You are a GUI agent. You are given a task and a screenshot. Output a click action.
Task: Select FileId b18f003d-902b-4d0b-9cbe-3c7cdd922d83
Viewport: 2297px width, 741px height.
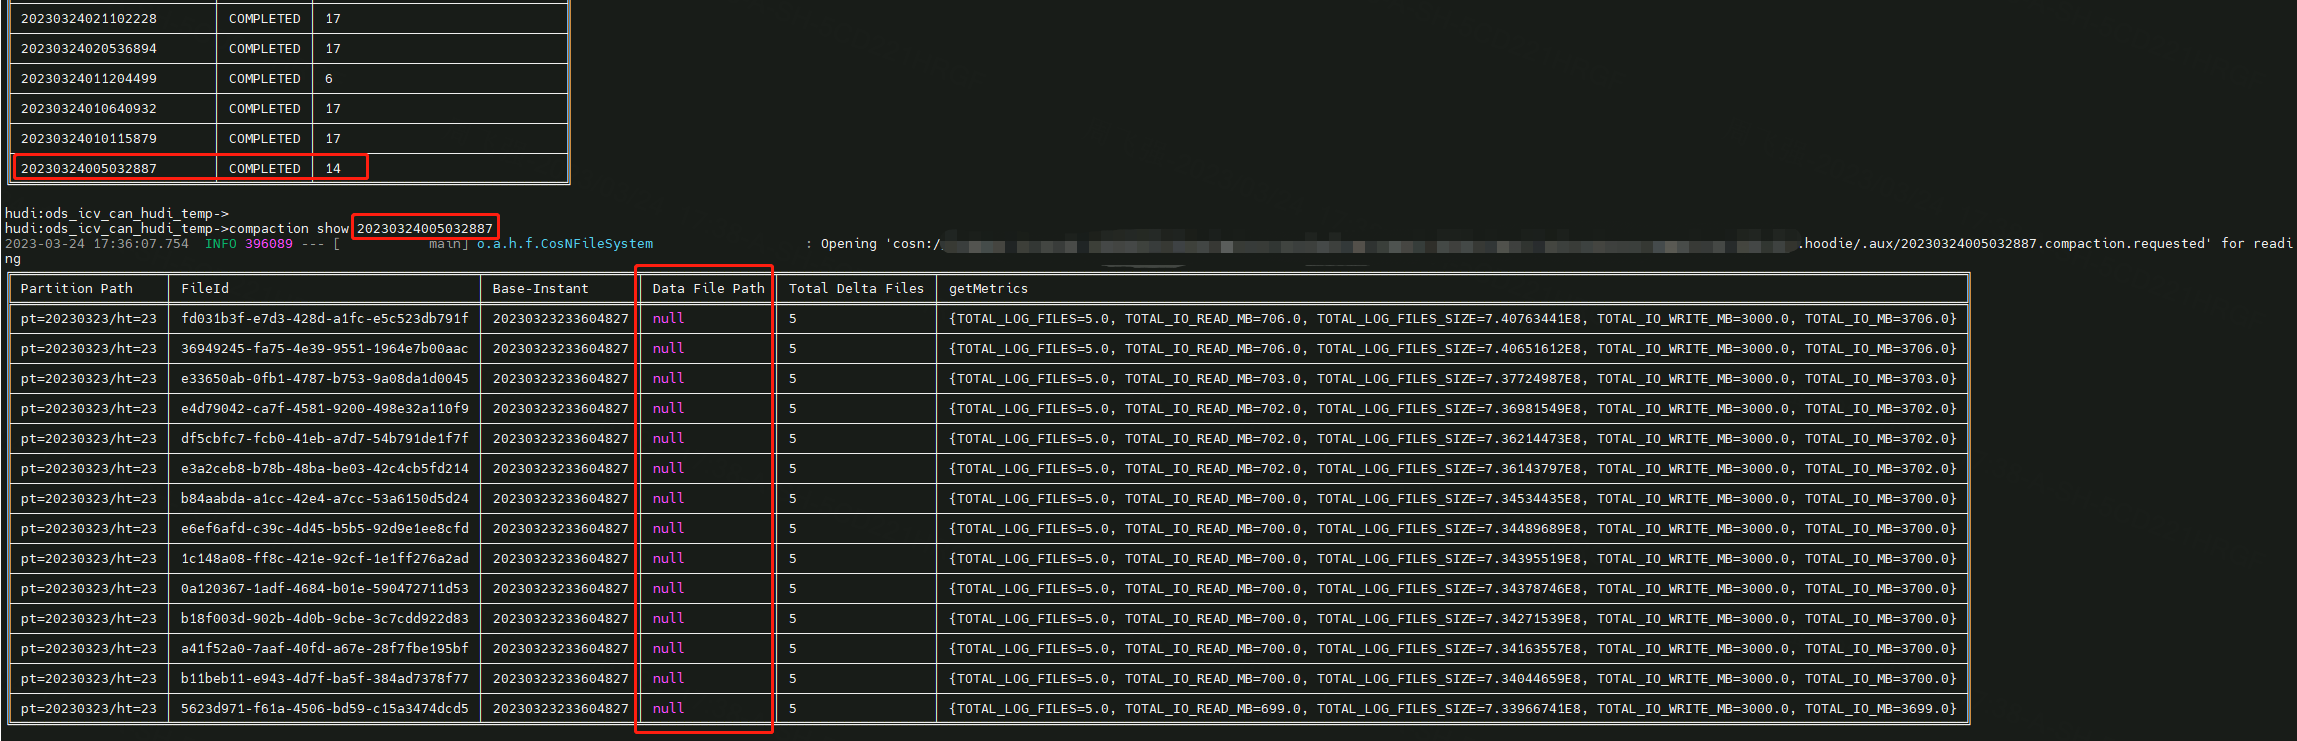[x=325, y=618]
